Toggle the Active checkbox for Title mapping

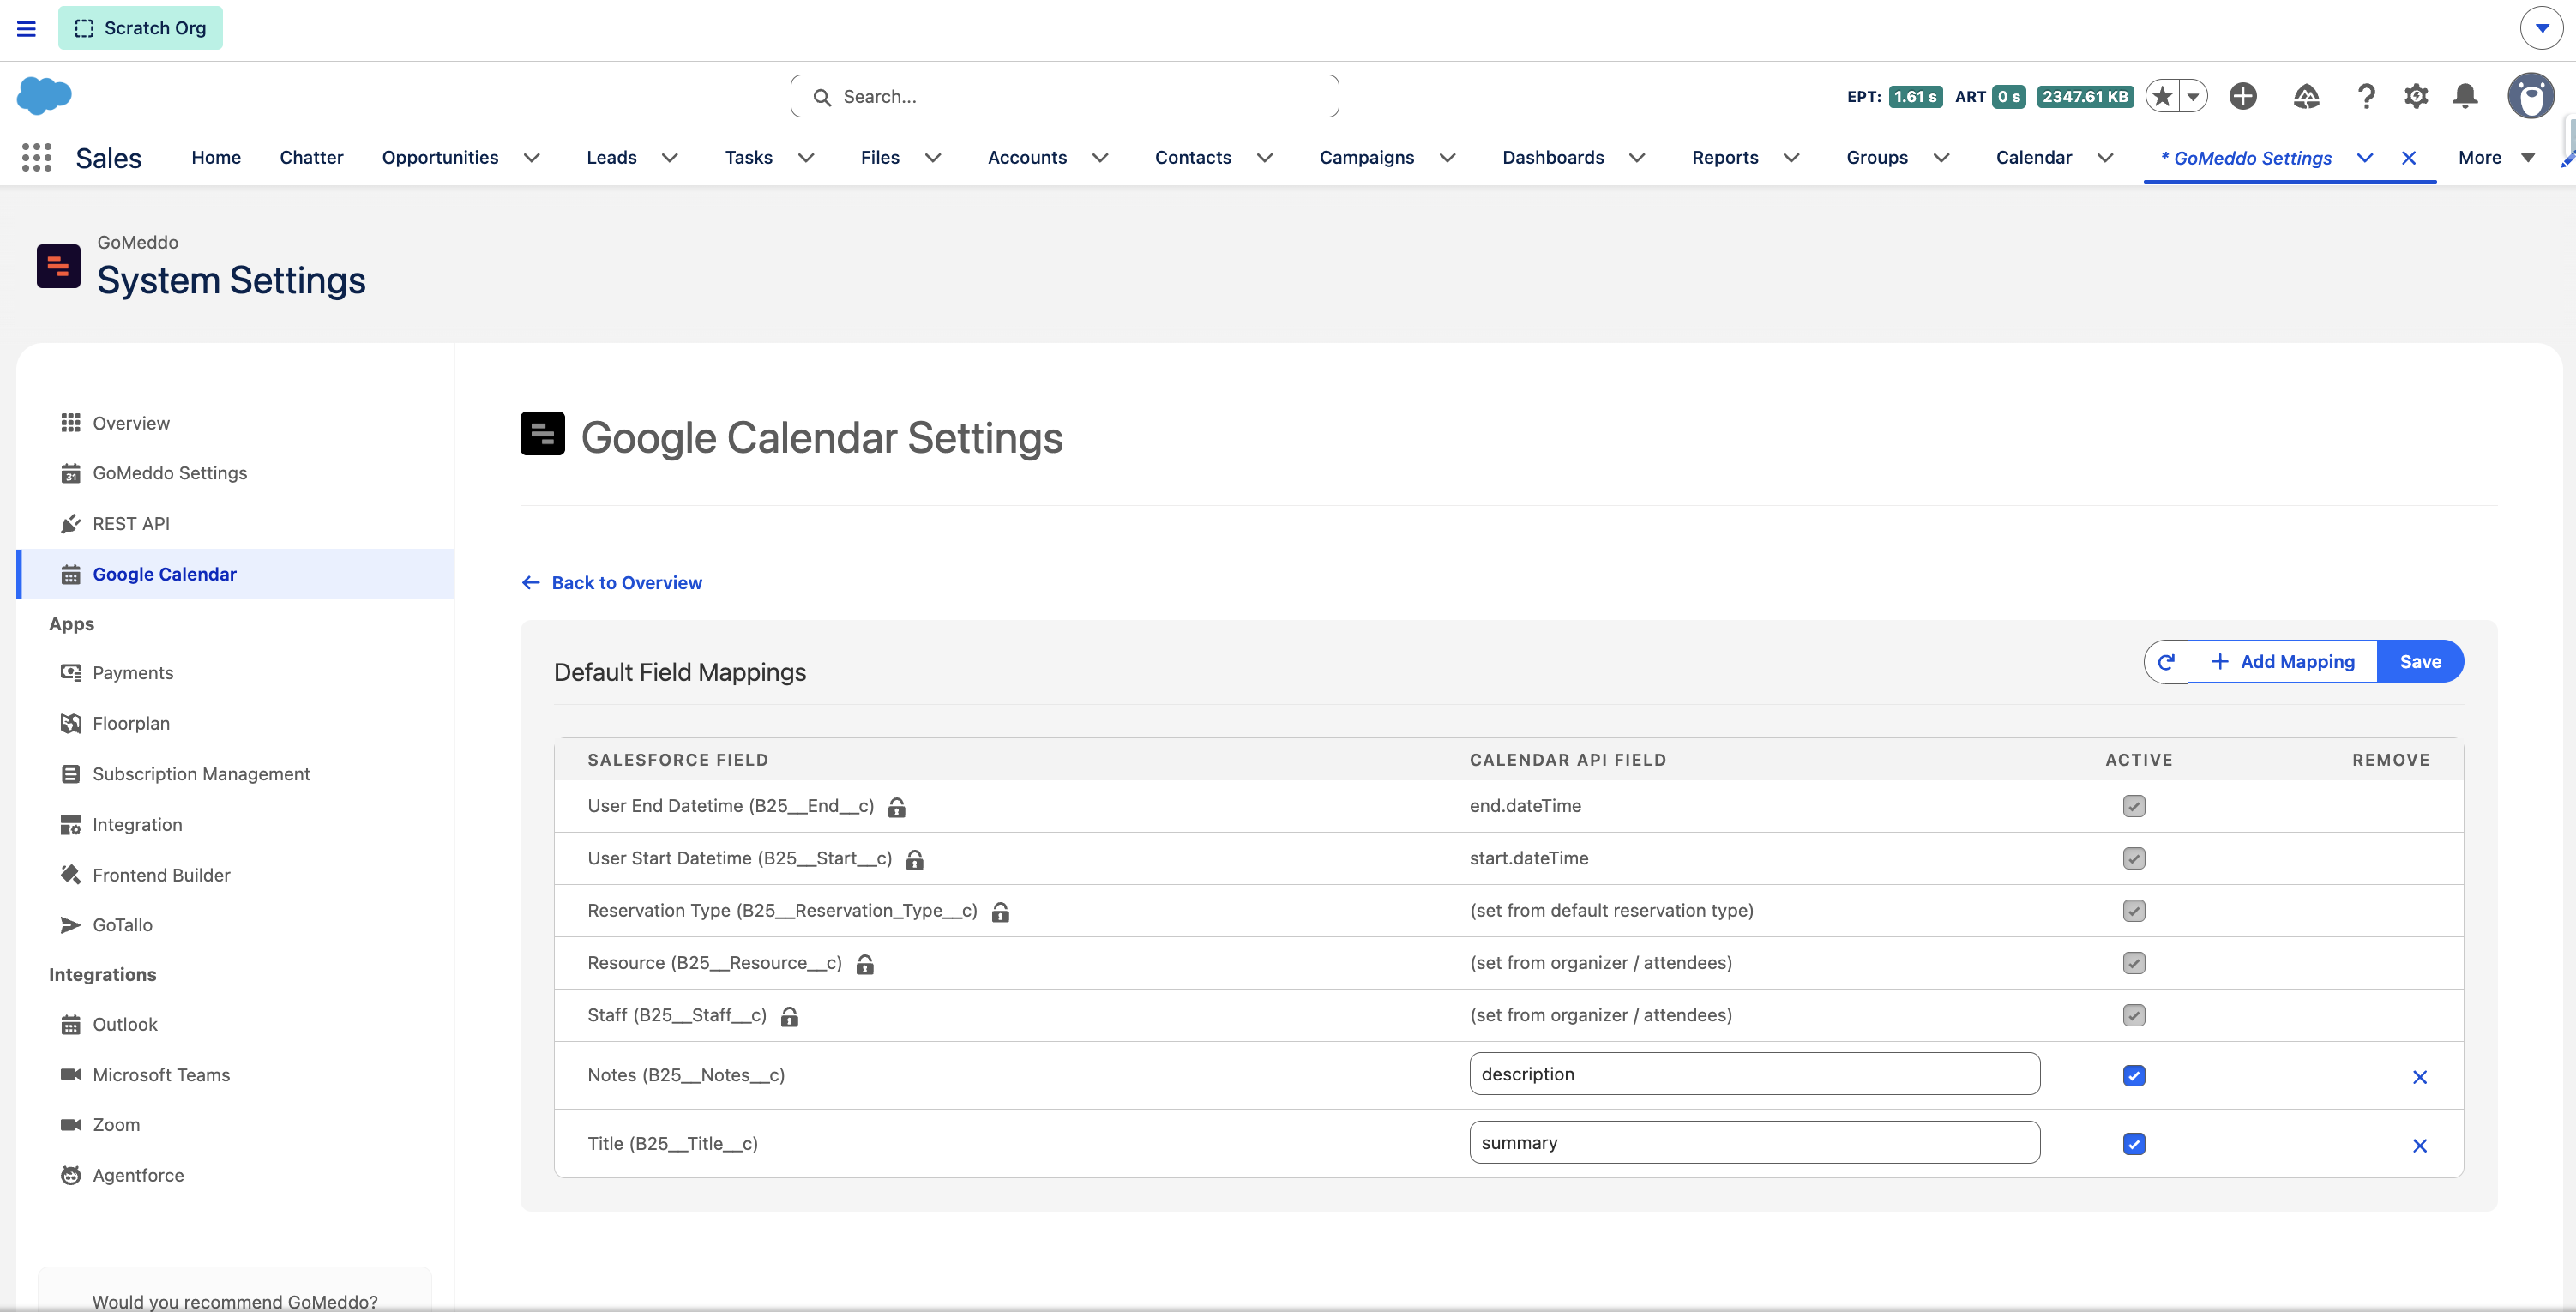click(x=2134, y=1144)
